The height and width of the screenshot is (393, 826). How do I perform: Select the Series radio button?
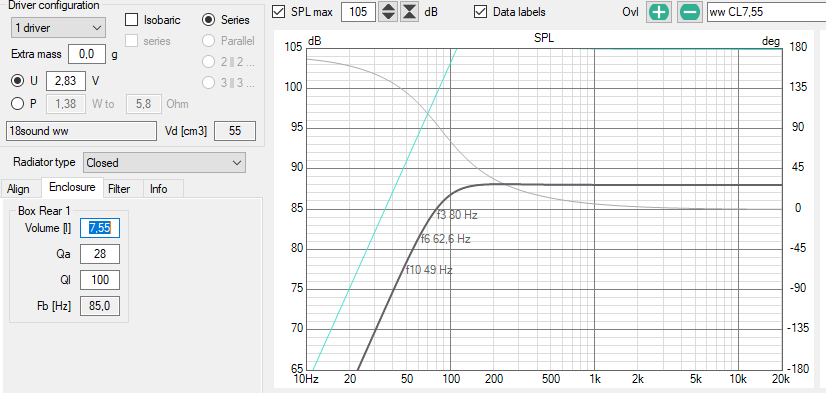coord(209,20)
